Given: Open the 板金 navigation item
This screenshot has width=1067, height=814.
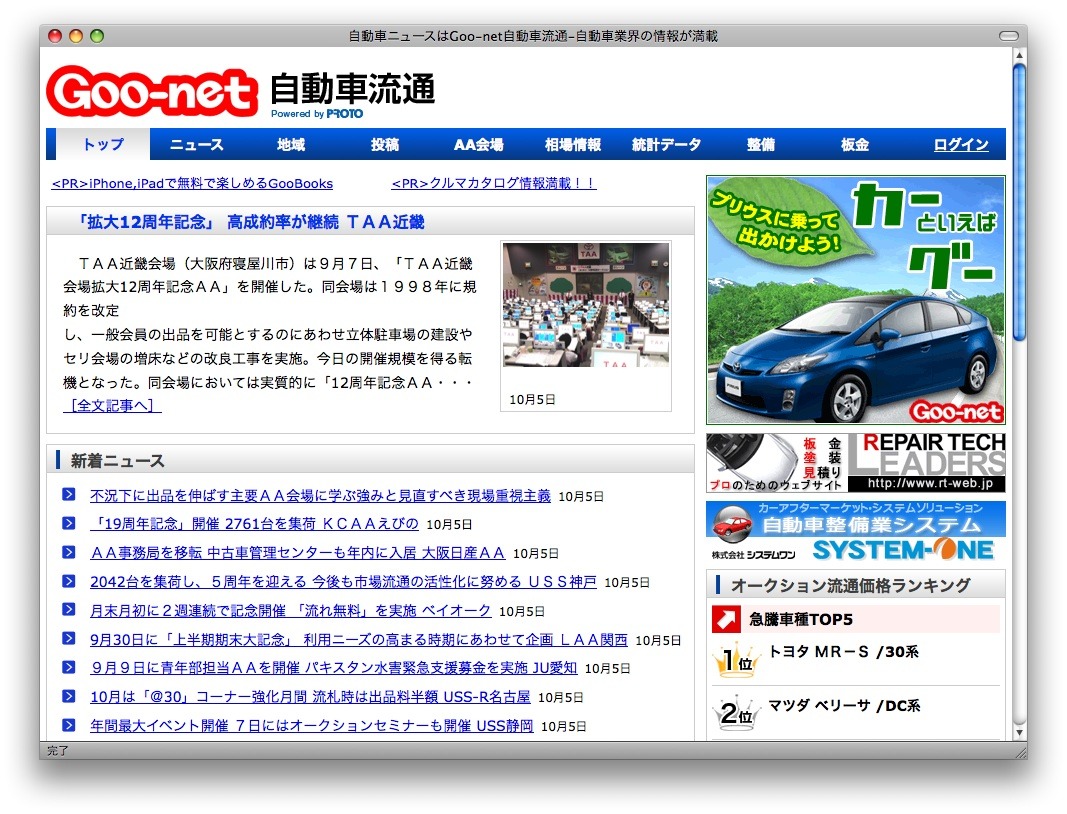Looking at the screenshot, I should (x=854, y=144).
